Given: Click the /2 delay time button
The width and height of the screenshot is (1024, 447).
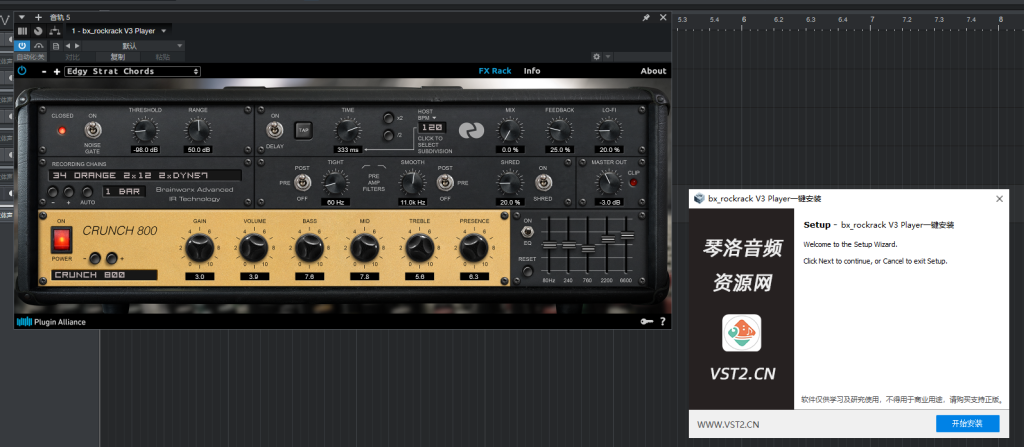Looking at the screenshot, I should pos(389,135).
